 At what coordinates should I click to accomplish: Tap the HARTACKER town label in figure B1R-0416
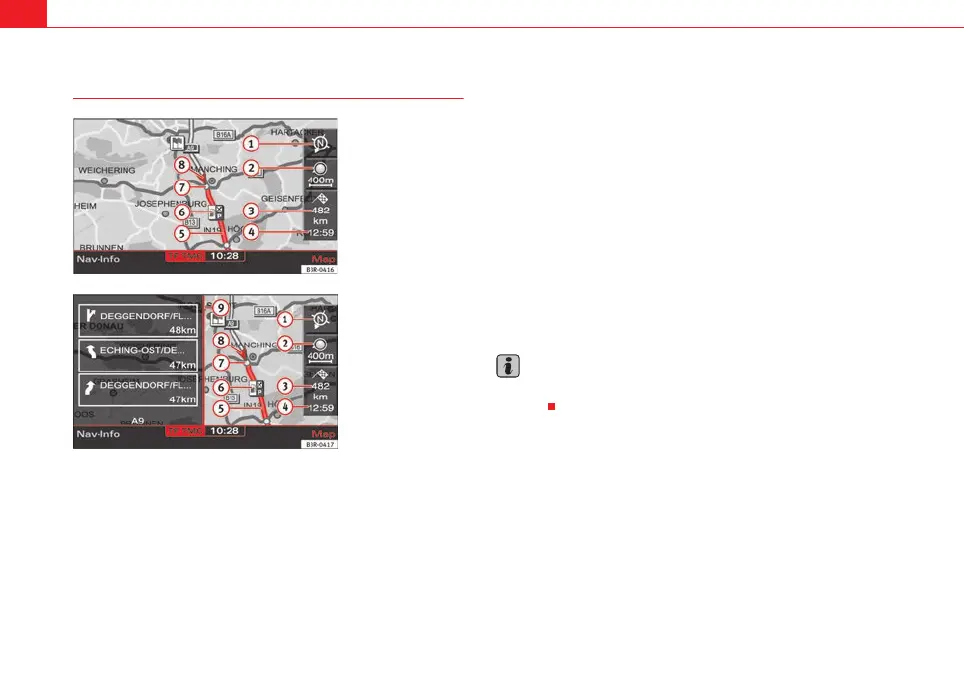[x=297, y=132]
